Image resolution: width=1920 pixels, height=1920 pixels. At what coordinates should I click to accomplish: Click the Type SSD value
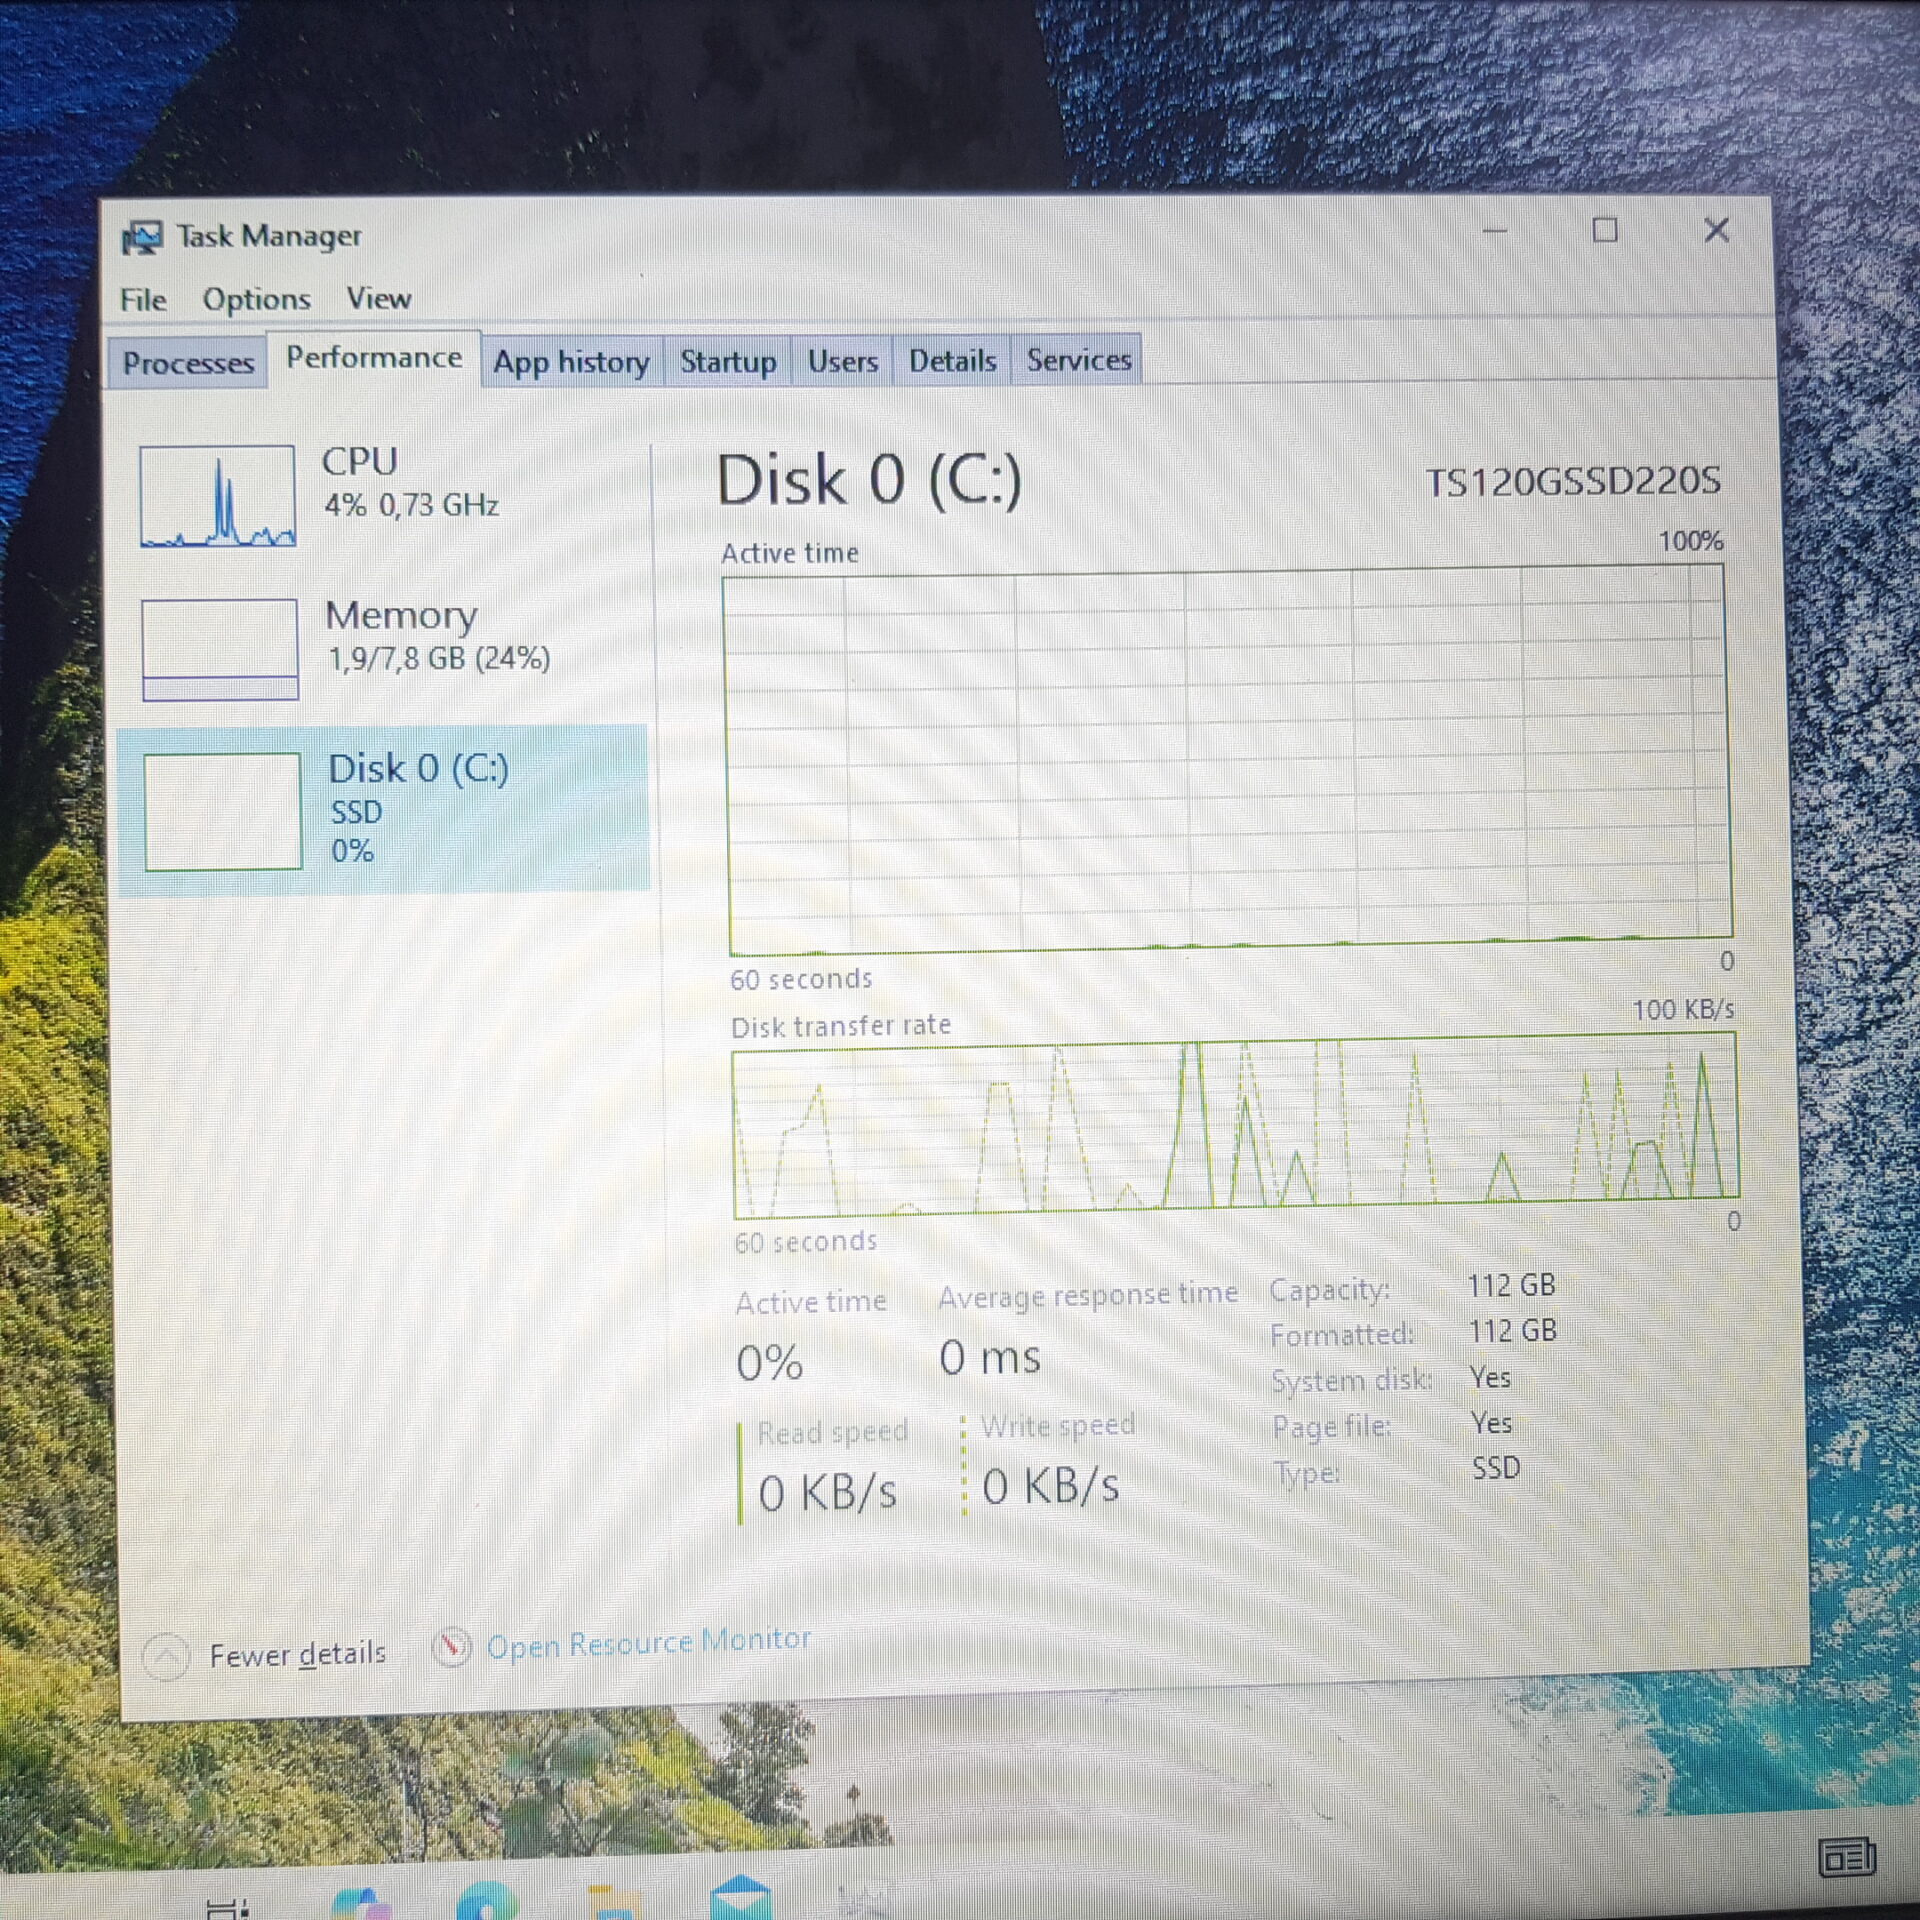1496,1468
